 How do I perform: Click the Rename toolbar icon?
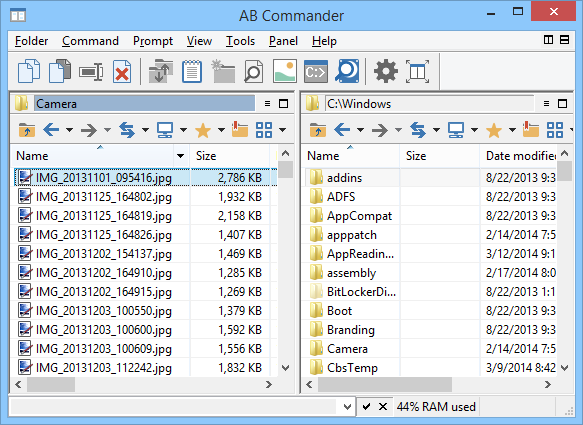91,71
